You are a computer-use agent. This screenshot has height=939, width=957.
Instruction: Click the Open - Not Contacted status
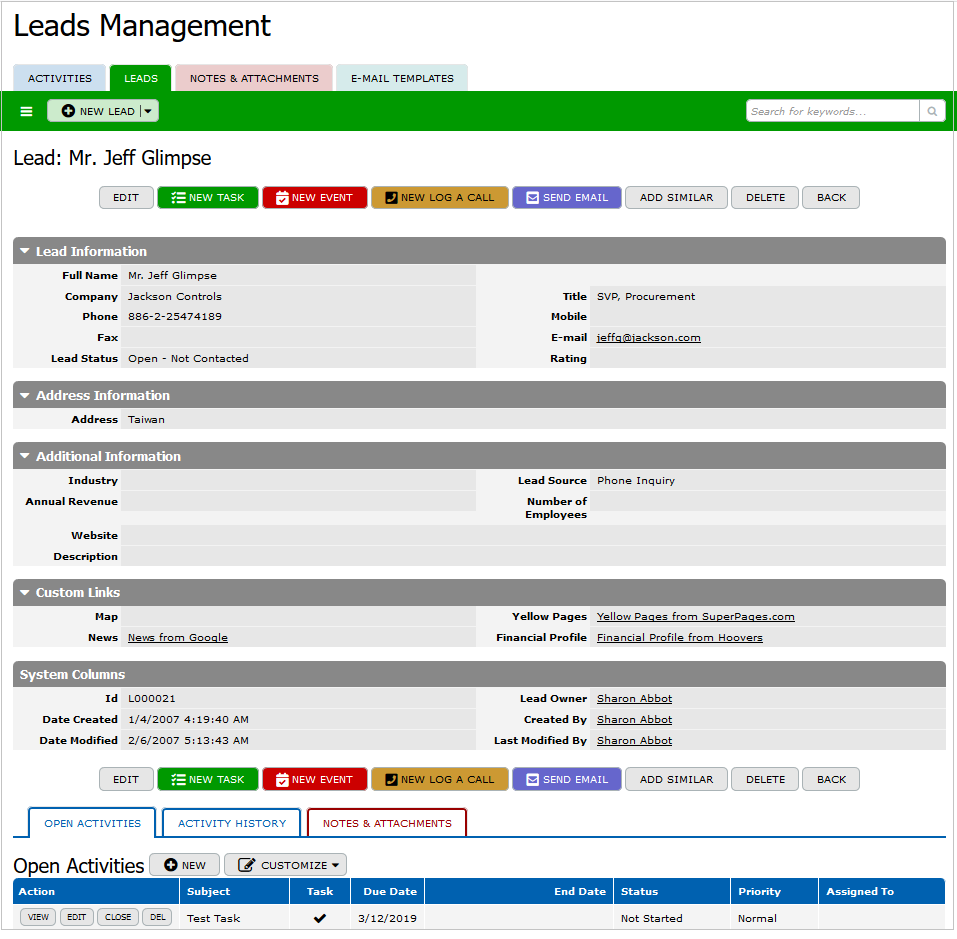pos(189,359)
